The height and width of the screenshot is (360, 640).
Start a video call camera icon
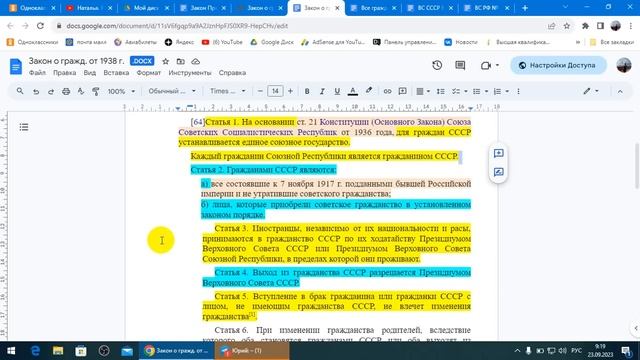[x=485, y=65]
